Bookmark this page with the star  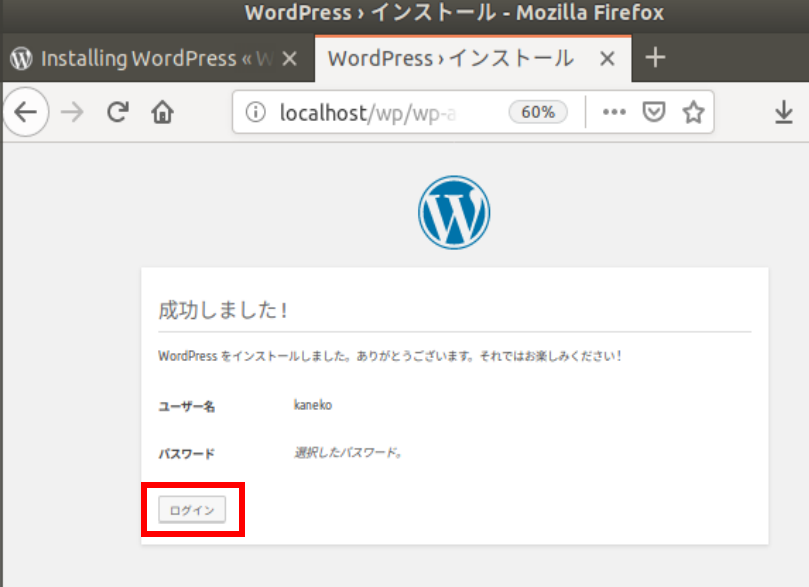[693, 112]
